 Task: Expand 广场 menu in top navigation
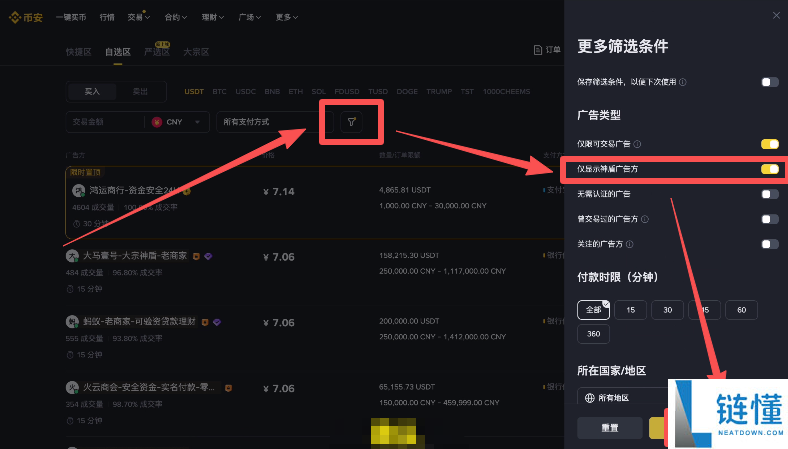(250, 17)
